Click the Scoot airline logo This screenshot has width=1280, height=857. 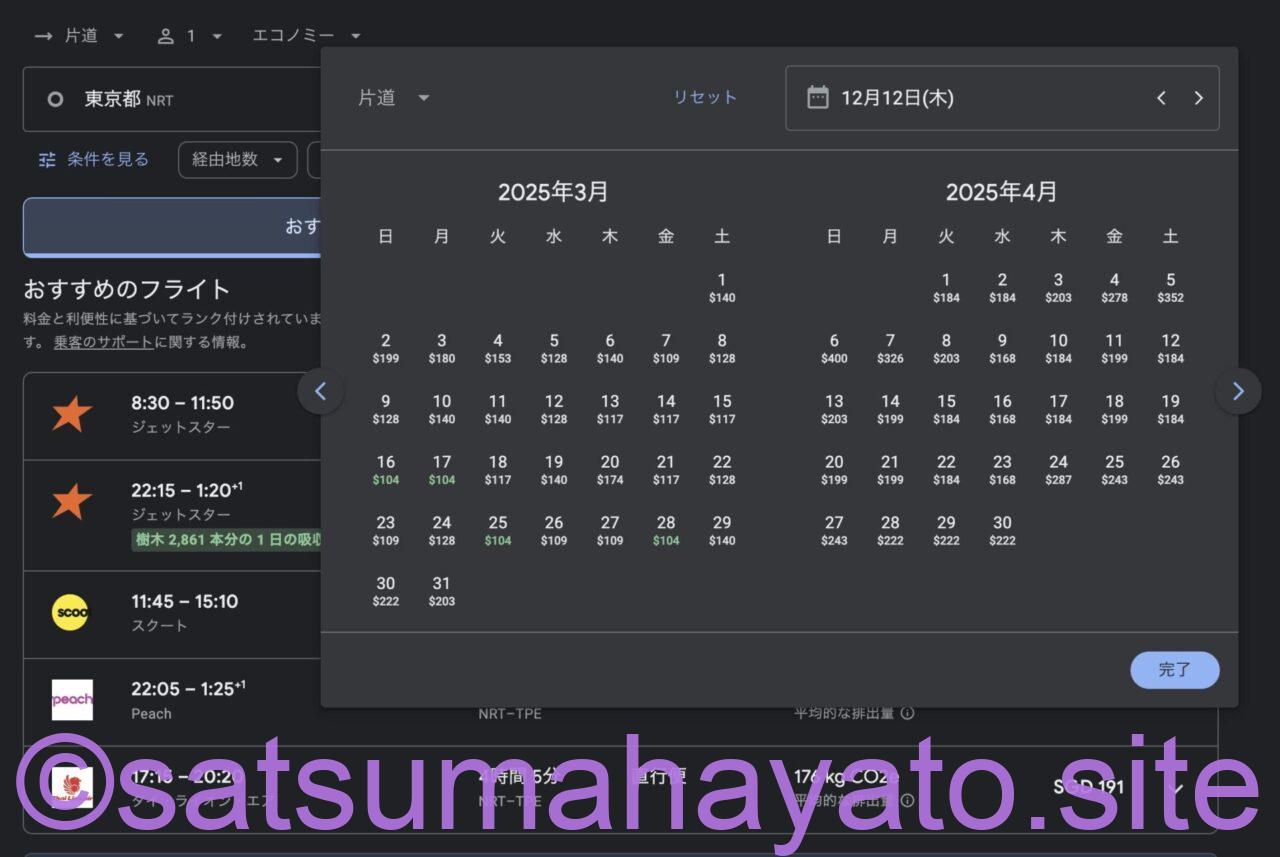click(71, 612)
